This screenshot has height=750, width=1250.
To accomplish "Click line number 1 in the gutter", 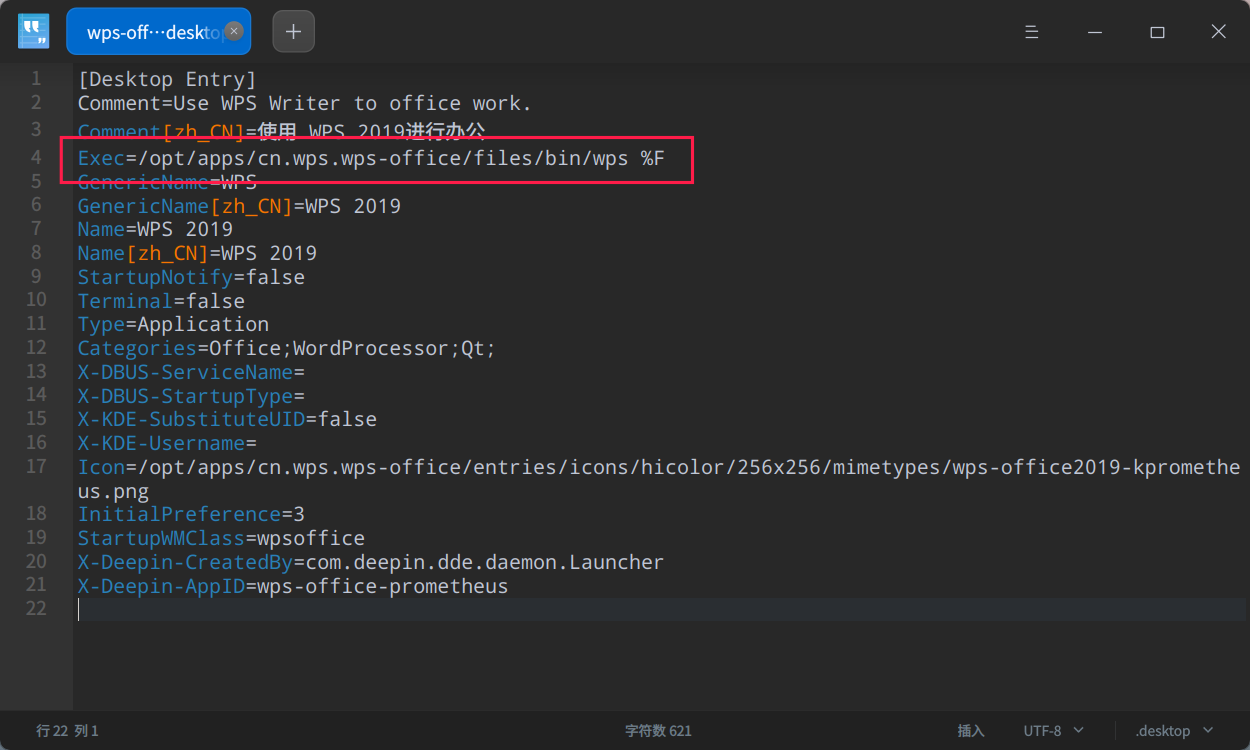I will 36,78.
